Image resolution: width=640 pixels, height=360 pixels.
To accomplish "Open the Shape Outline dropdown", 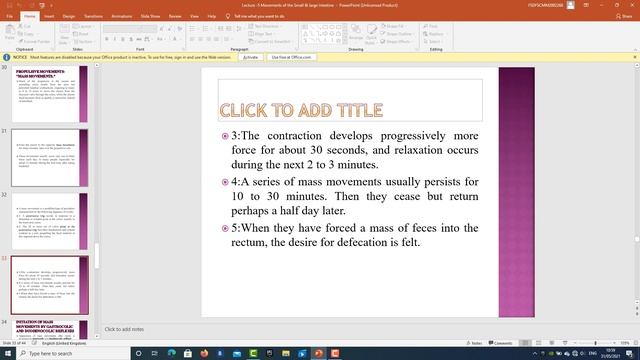I will 397,34.
